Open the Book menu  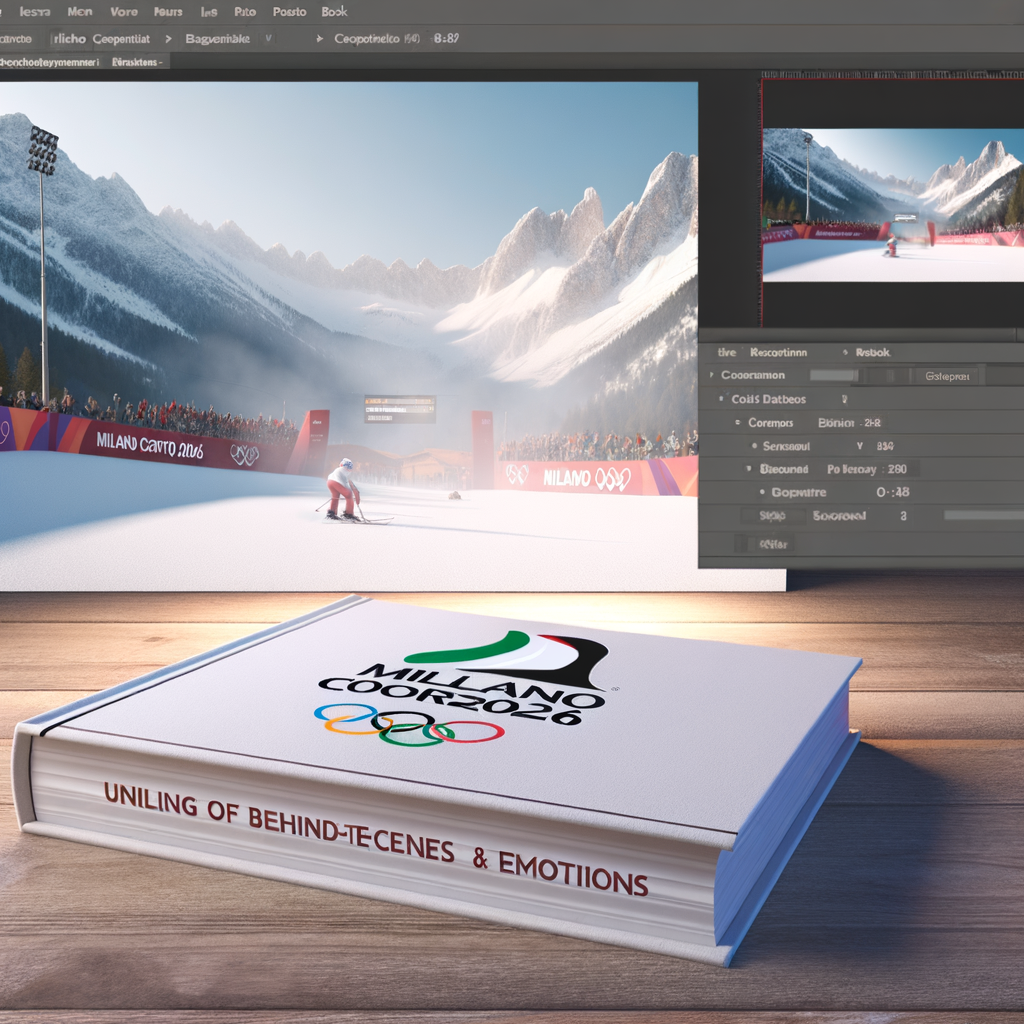[x=334, y=12]
